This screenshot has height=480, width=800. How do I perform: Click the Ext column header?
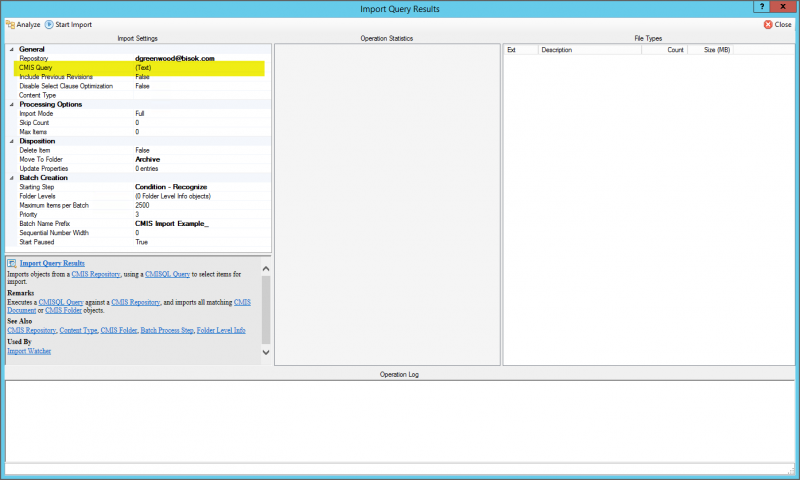click(x=521, y=50)
